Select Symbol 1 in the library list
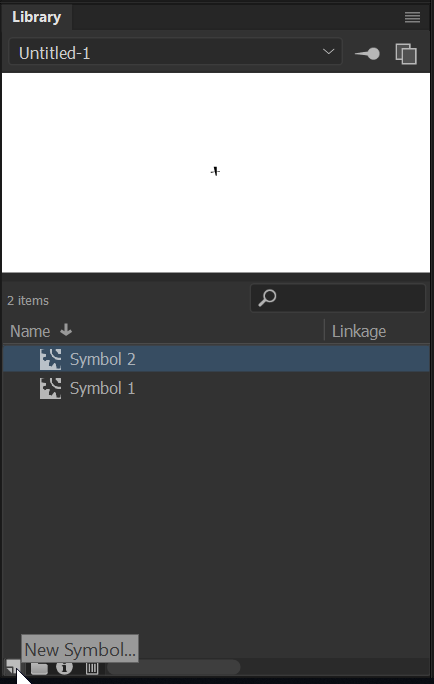 216,388
